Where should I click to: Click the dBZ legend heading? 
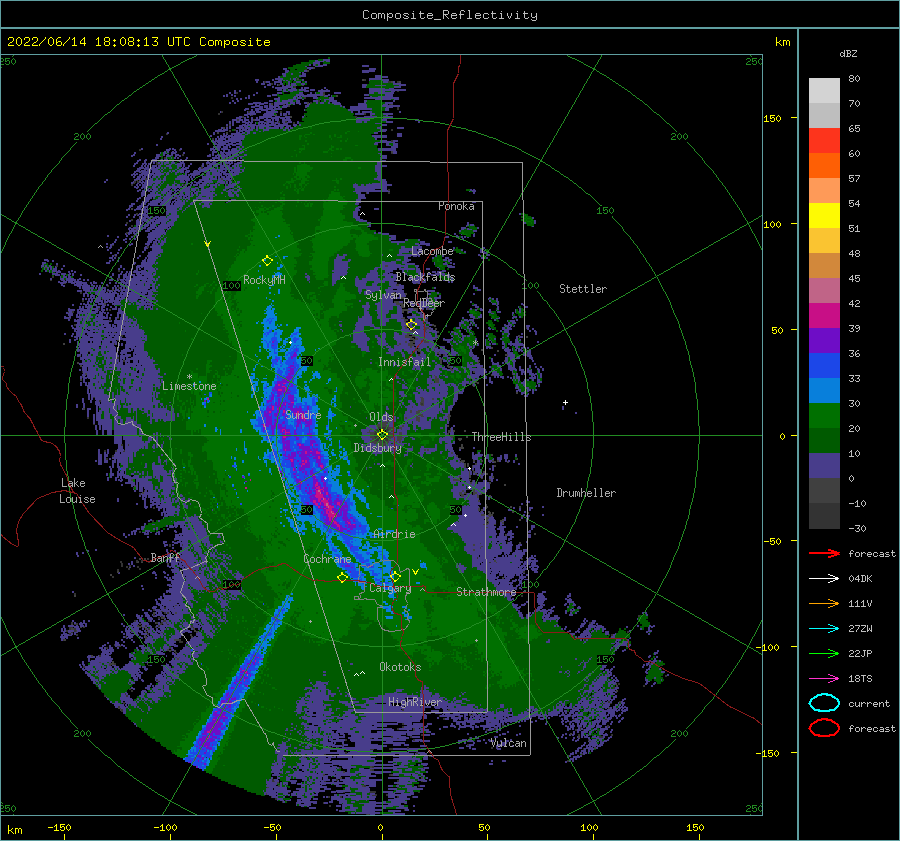(x=848, y=53)
